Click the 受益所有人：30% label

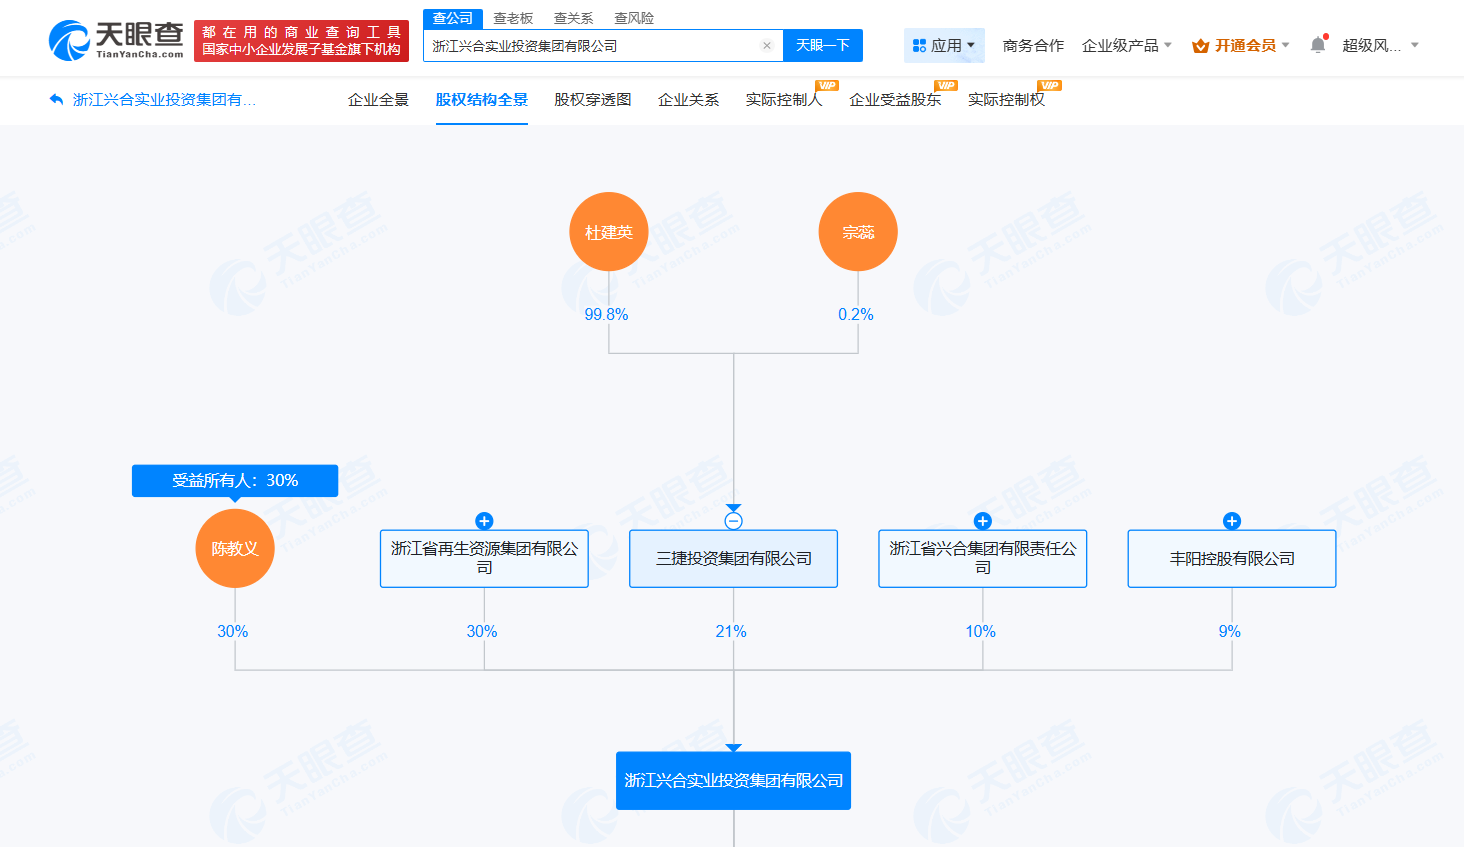235,481
